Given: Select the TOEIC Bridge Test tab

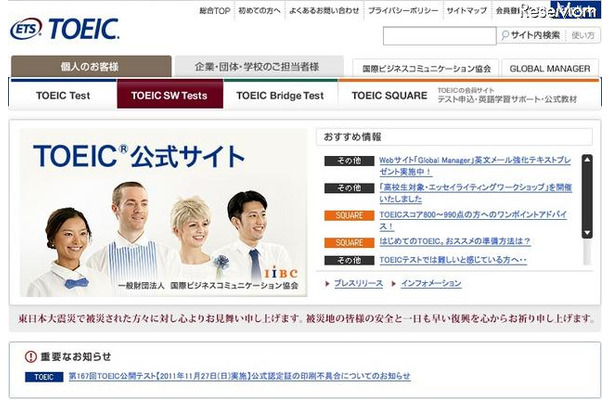Looking at the screenshot, I should (x=280, y=95).
